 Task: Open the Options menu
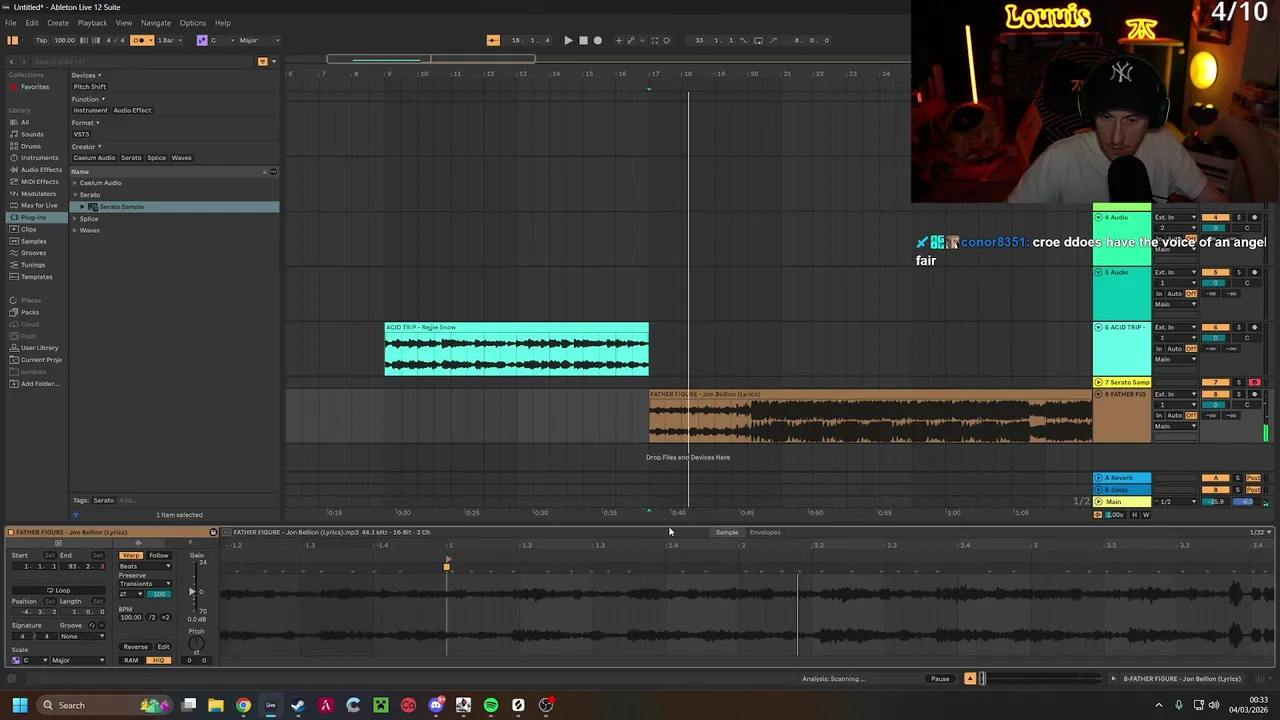(x=193, y=23)
